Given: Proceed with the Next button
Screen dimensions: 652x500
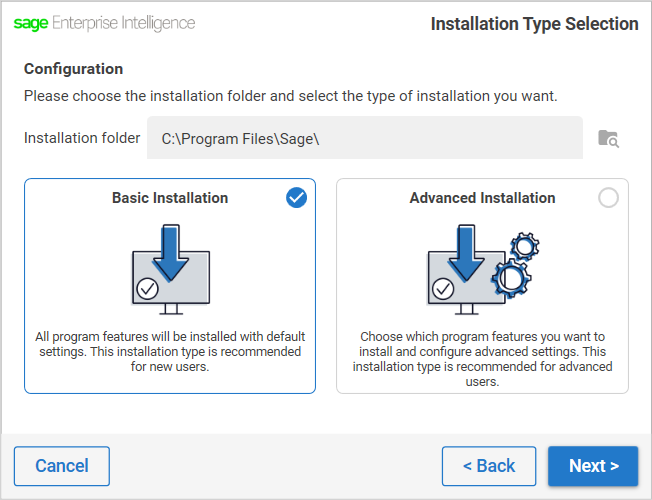Looking at the screenshot, I should point(593,466).
